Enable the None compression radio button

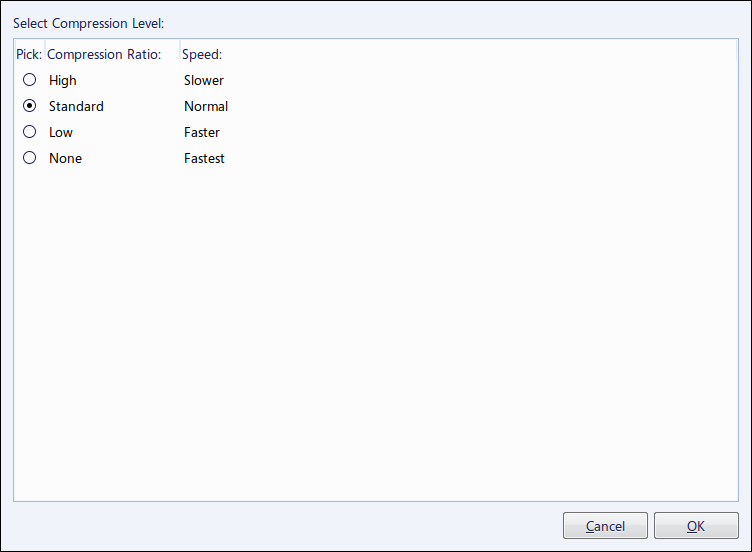tap(30, 157)
